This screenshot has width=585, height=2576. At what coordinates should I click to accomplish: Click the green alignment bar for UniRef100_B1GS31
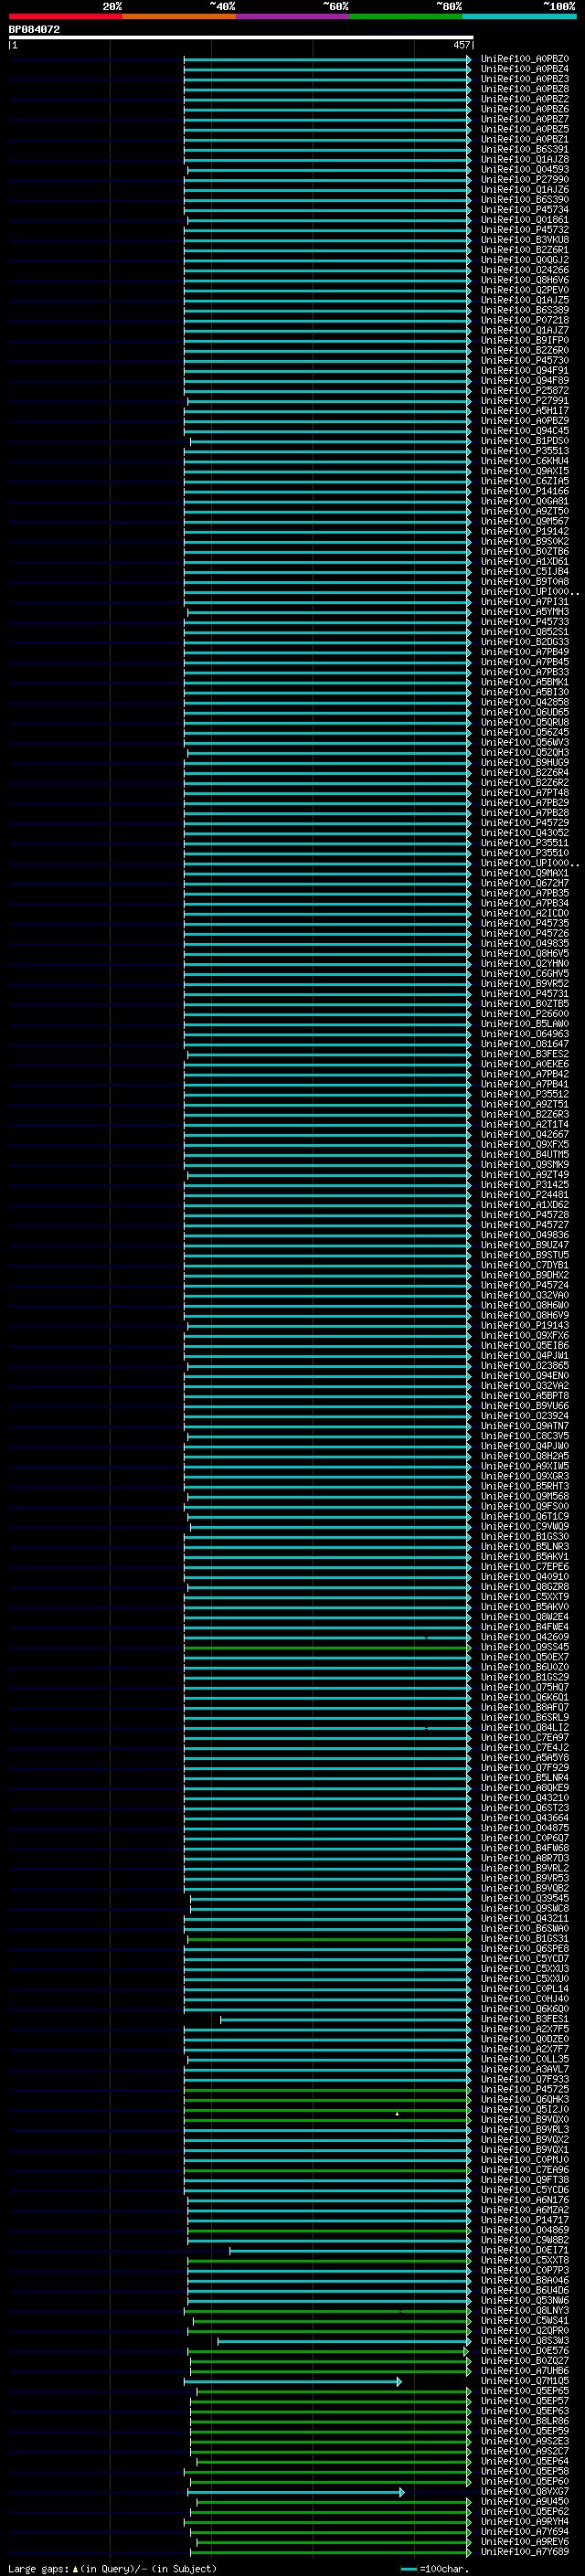328,1939
